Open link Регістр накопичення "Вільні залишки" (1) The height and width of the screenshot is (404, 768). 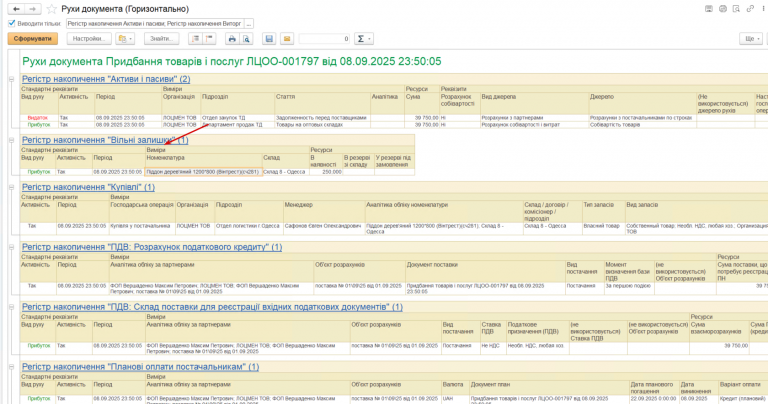pyautogui.click(x=105, y=140)
